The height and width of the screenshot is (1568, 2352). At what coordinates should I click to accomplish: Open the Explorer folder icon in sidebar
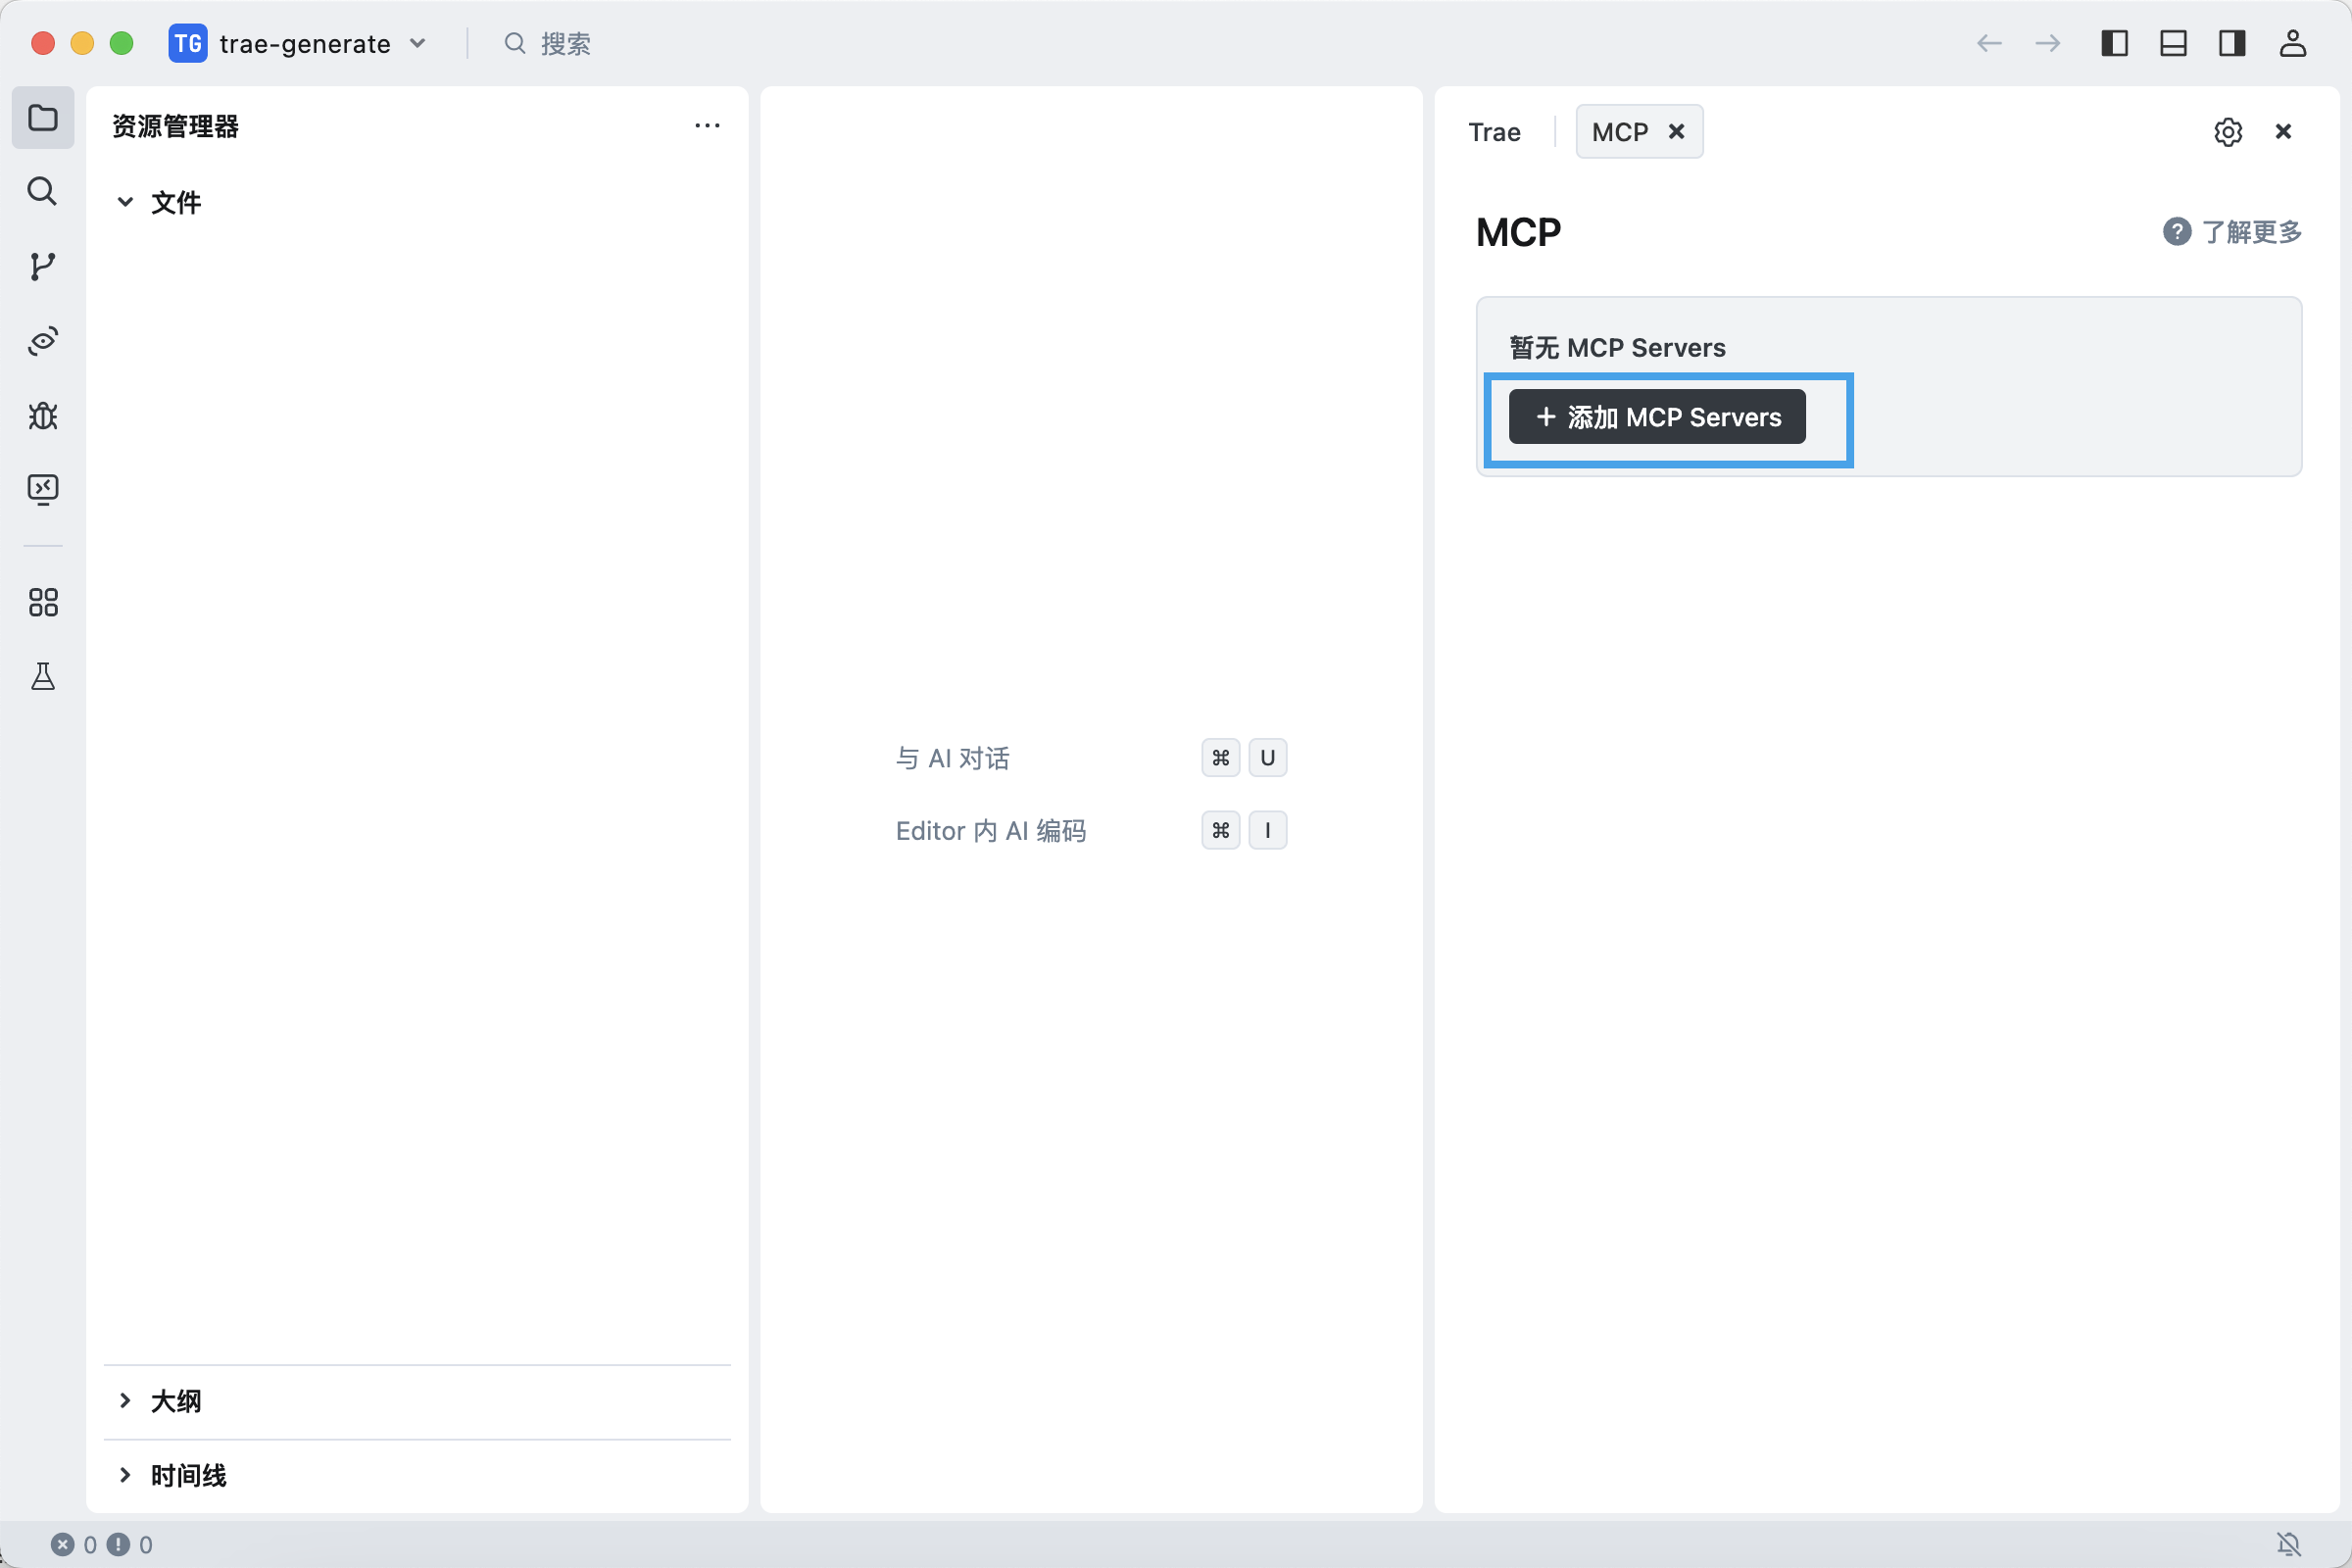pos(42,118)
